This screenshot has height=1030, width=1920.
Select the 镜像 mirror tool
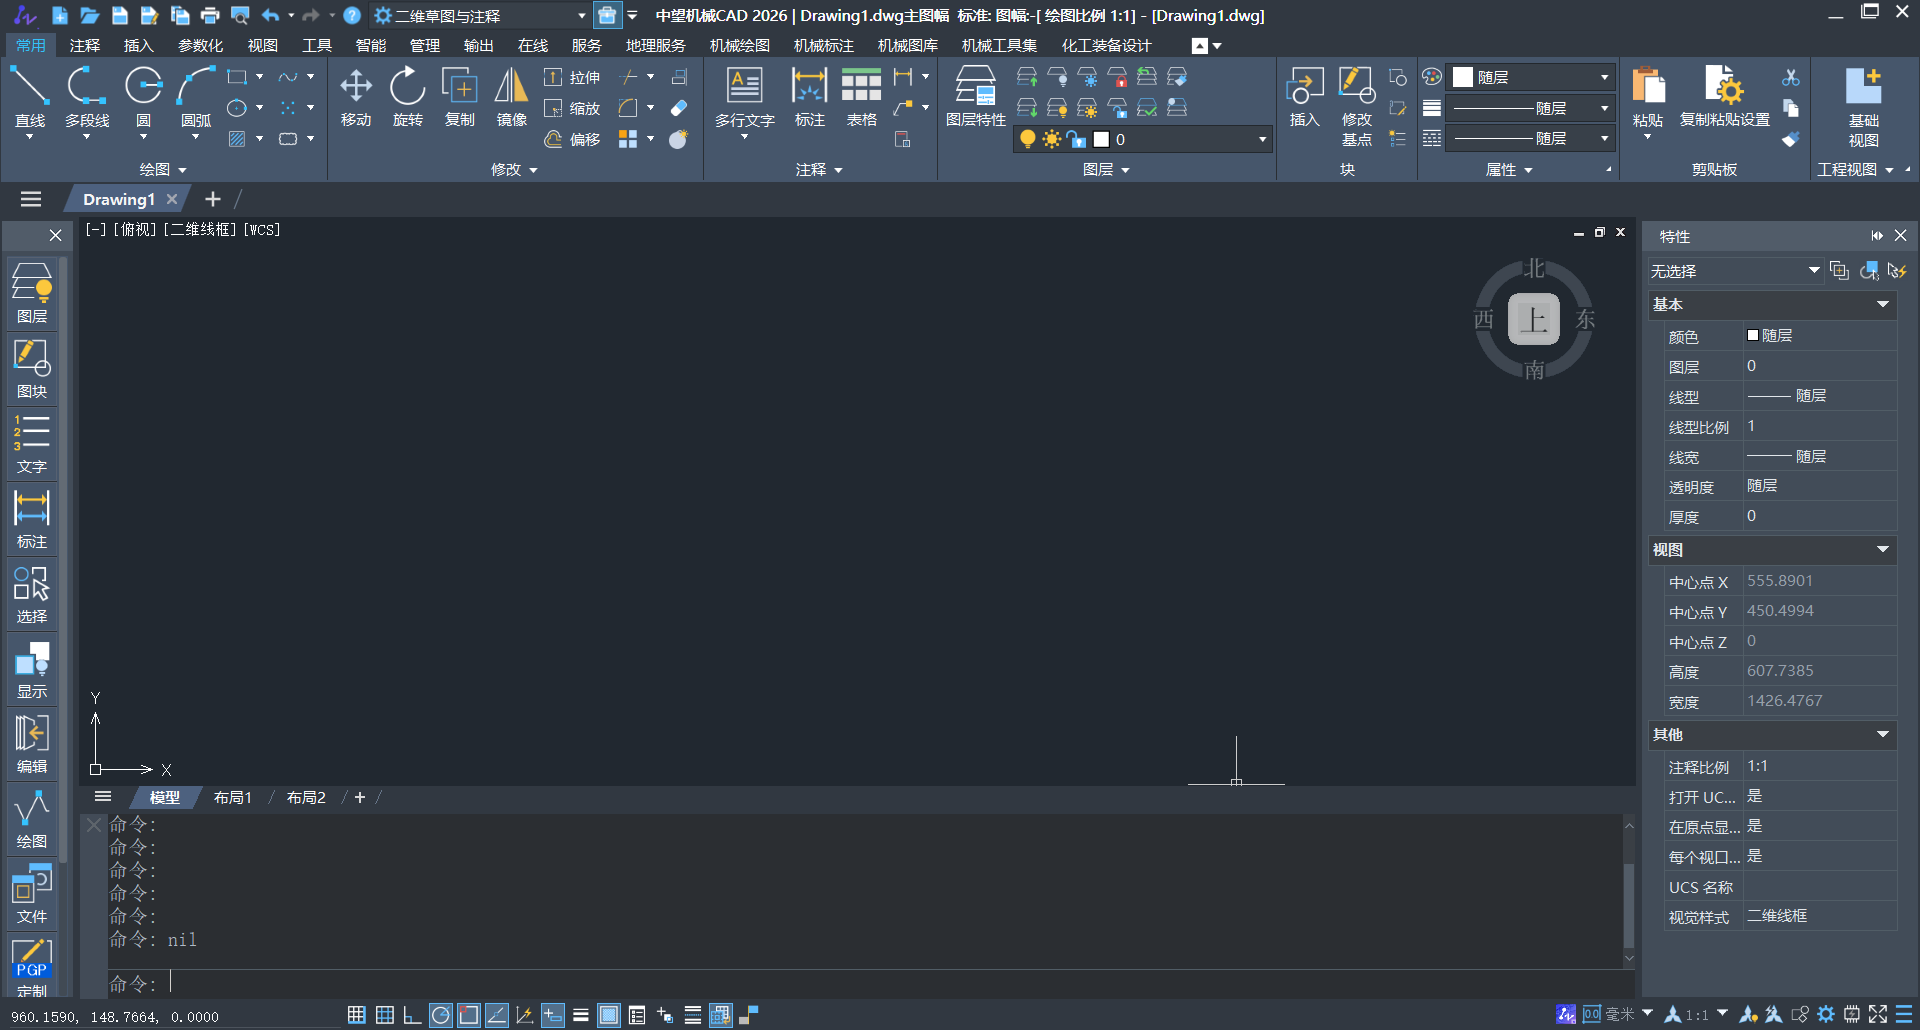click(x=512, y=98)
